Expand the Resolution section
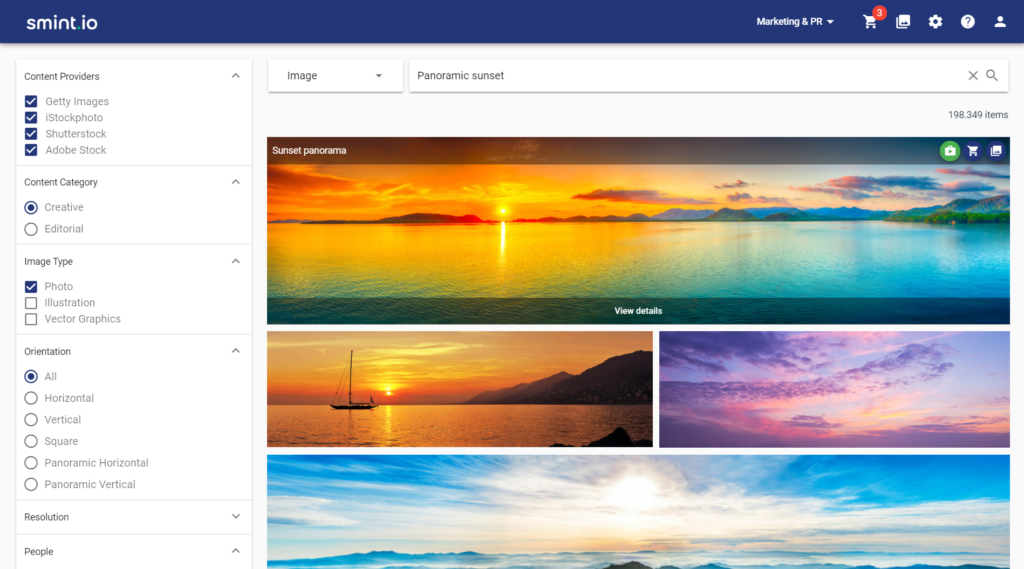 (x=236, y=517)
